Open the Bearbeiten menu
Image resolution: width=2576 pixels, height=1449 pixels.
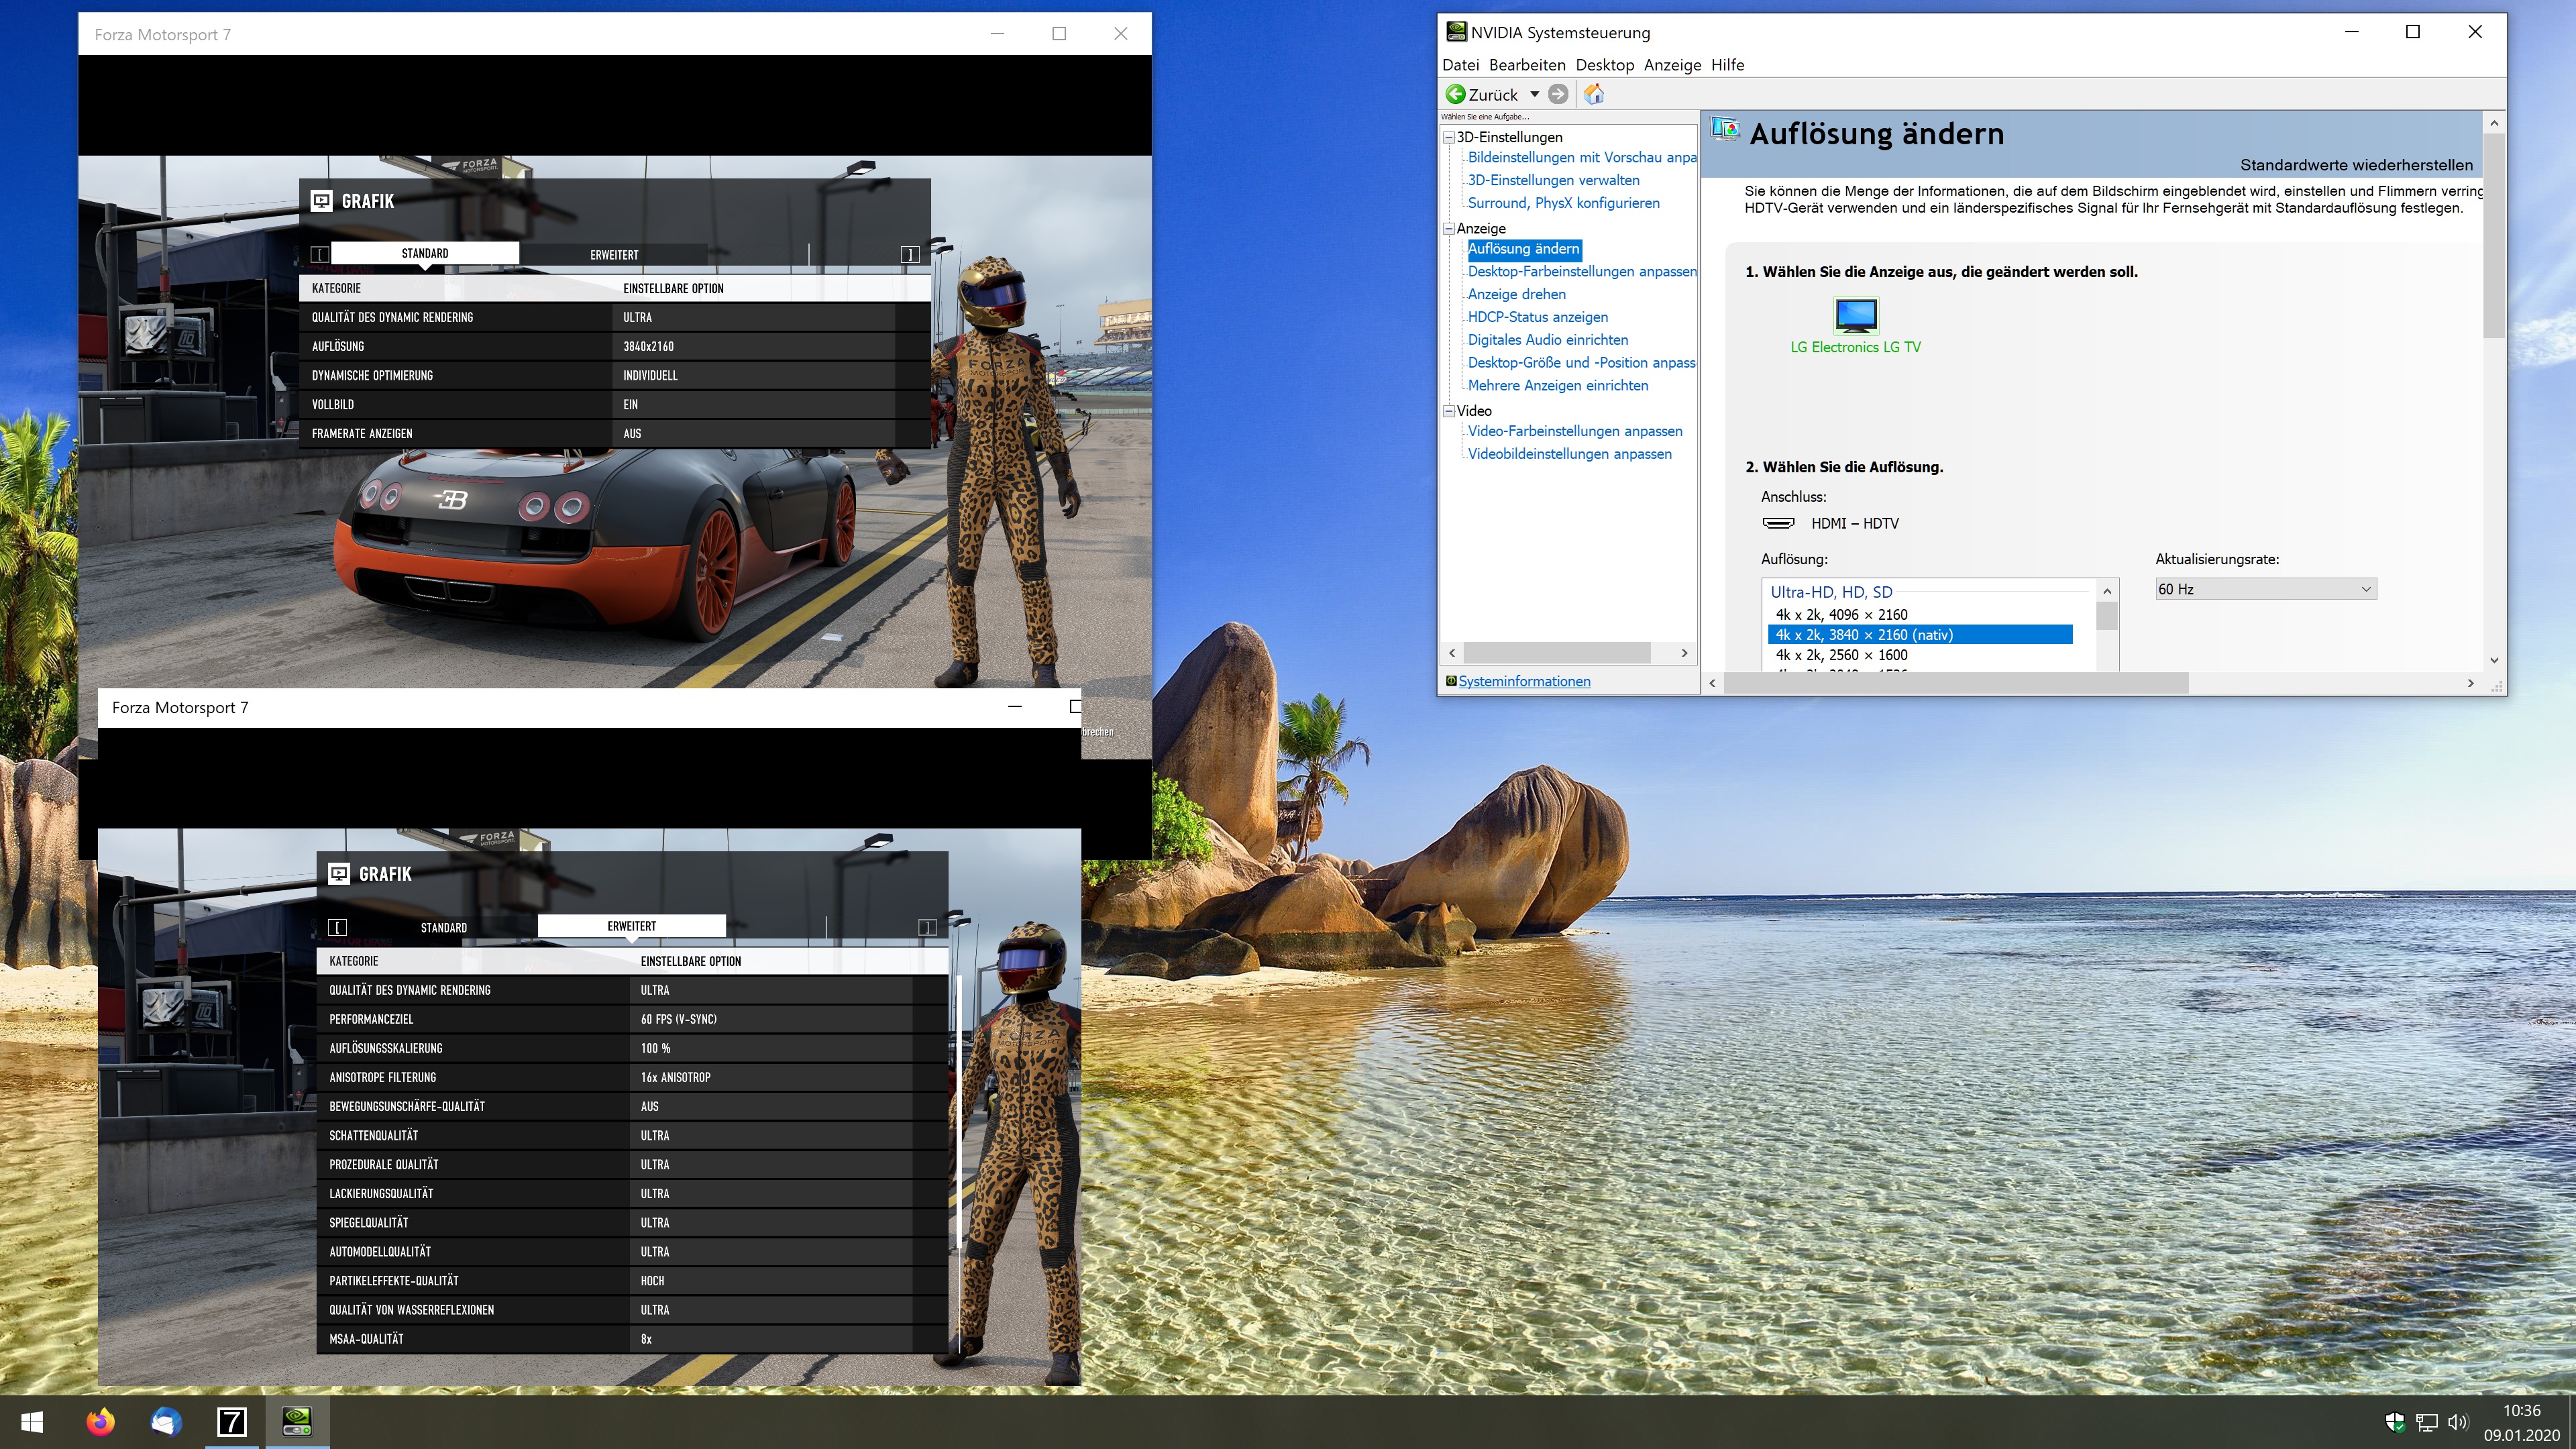click(1526, 65)
